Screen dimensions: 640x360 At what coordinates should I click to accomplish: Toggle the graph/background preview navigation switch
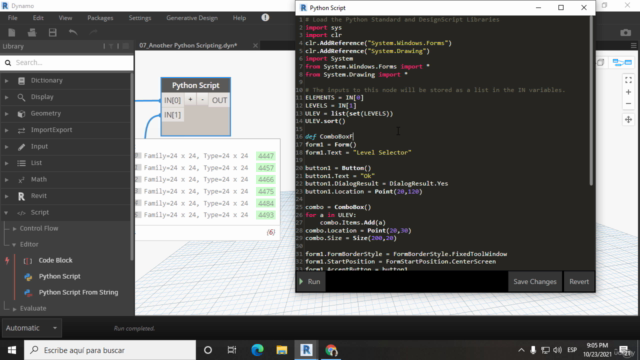[622, 62]
